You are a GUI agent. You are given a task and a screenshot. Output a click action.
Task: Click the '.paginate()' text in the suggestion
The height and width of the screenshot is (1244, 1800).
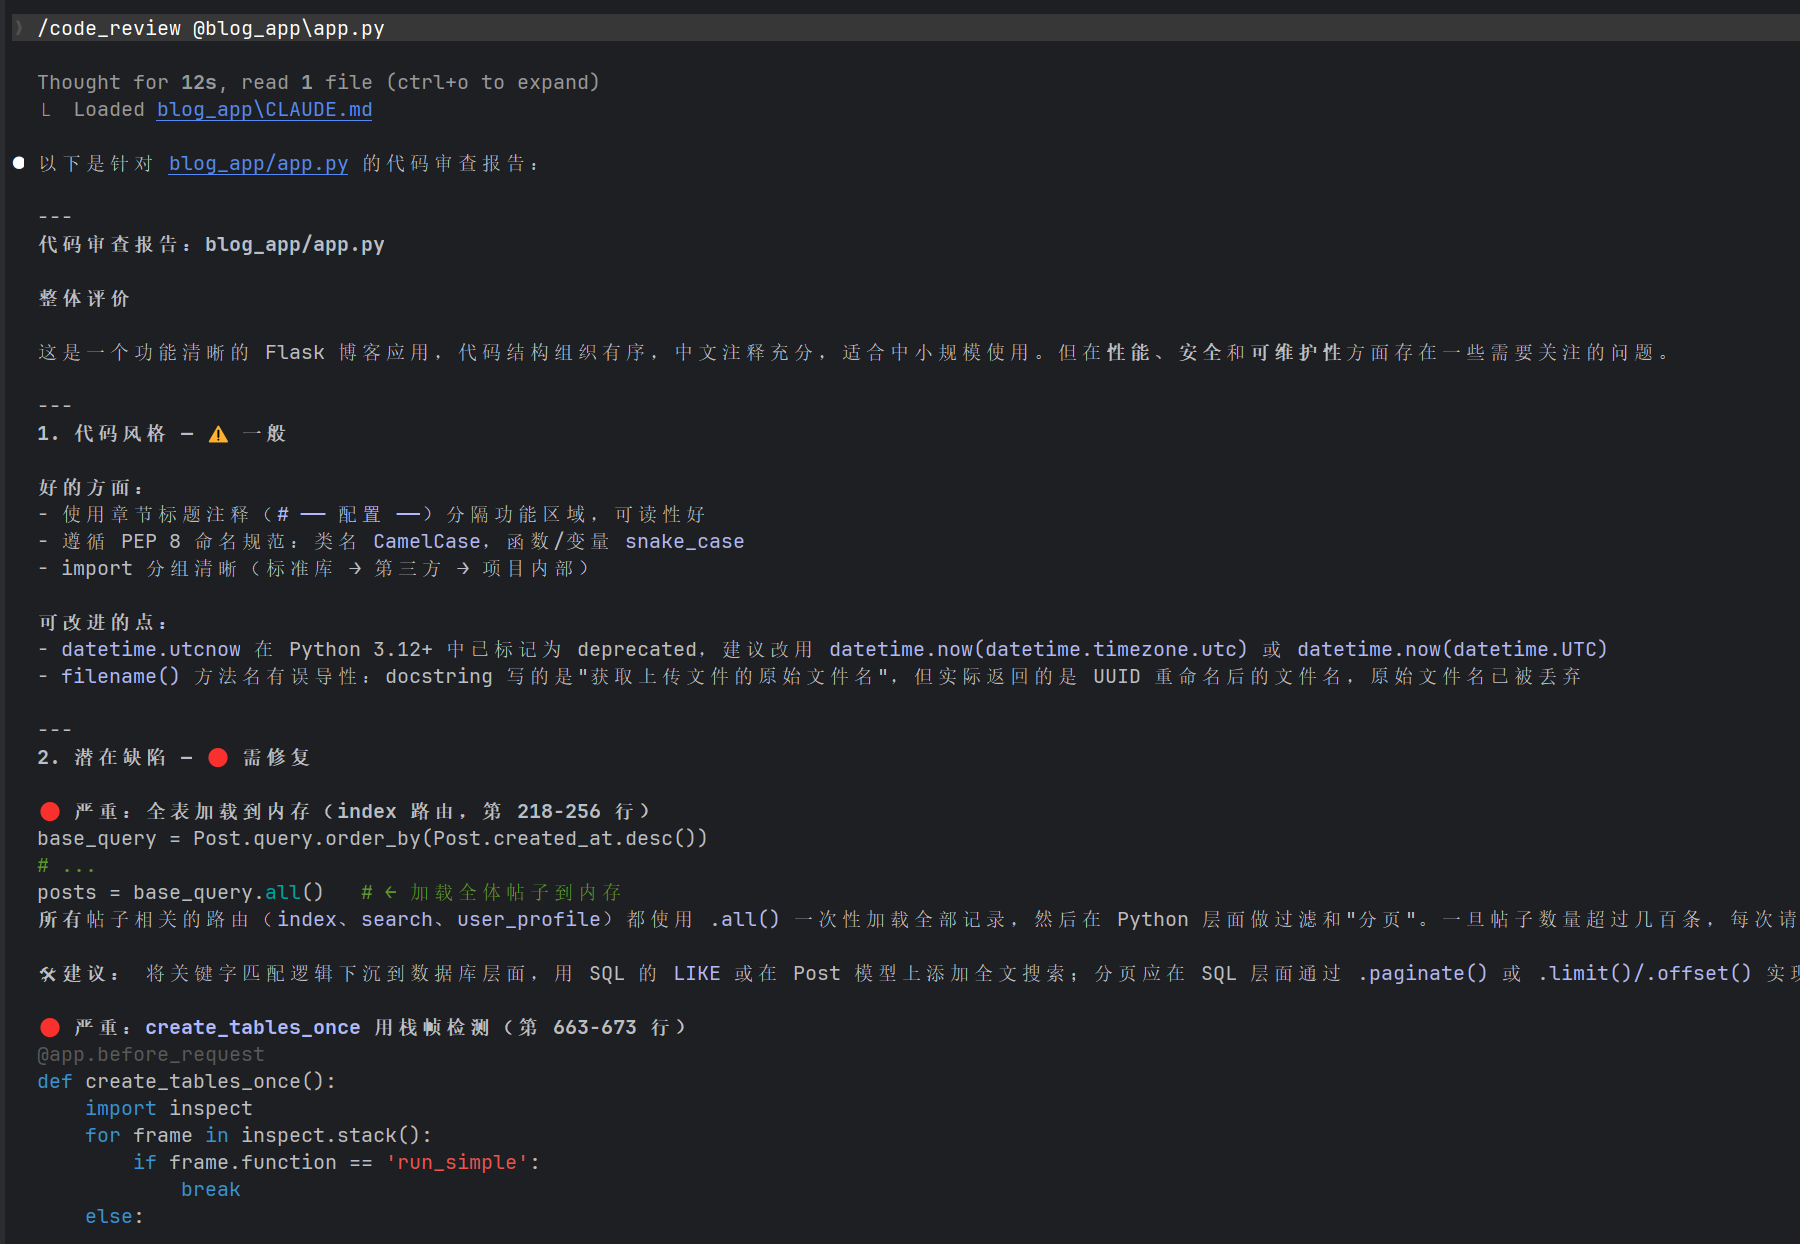pos(1423,974)
